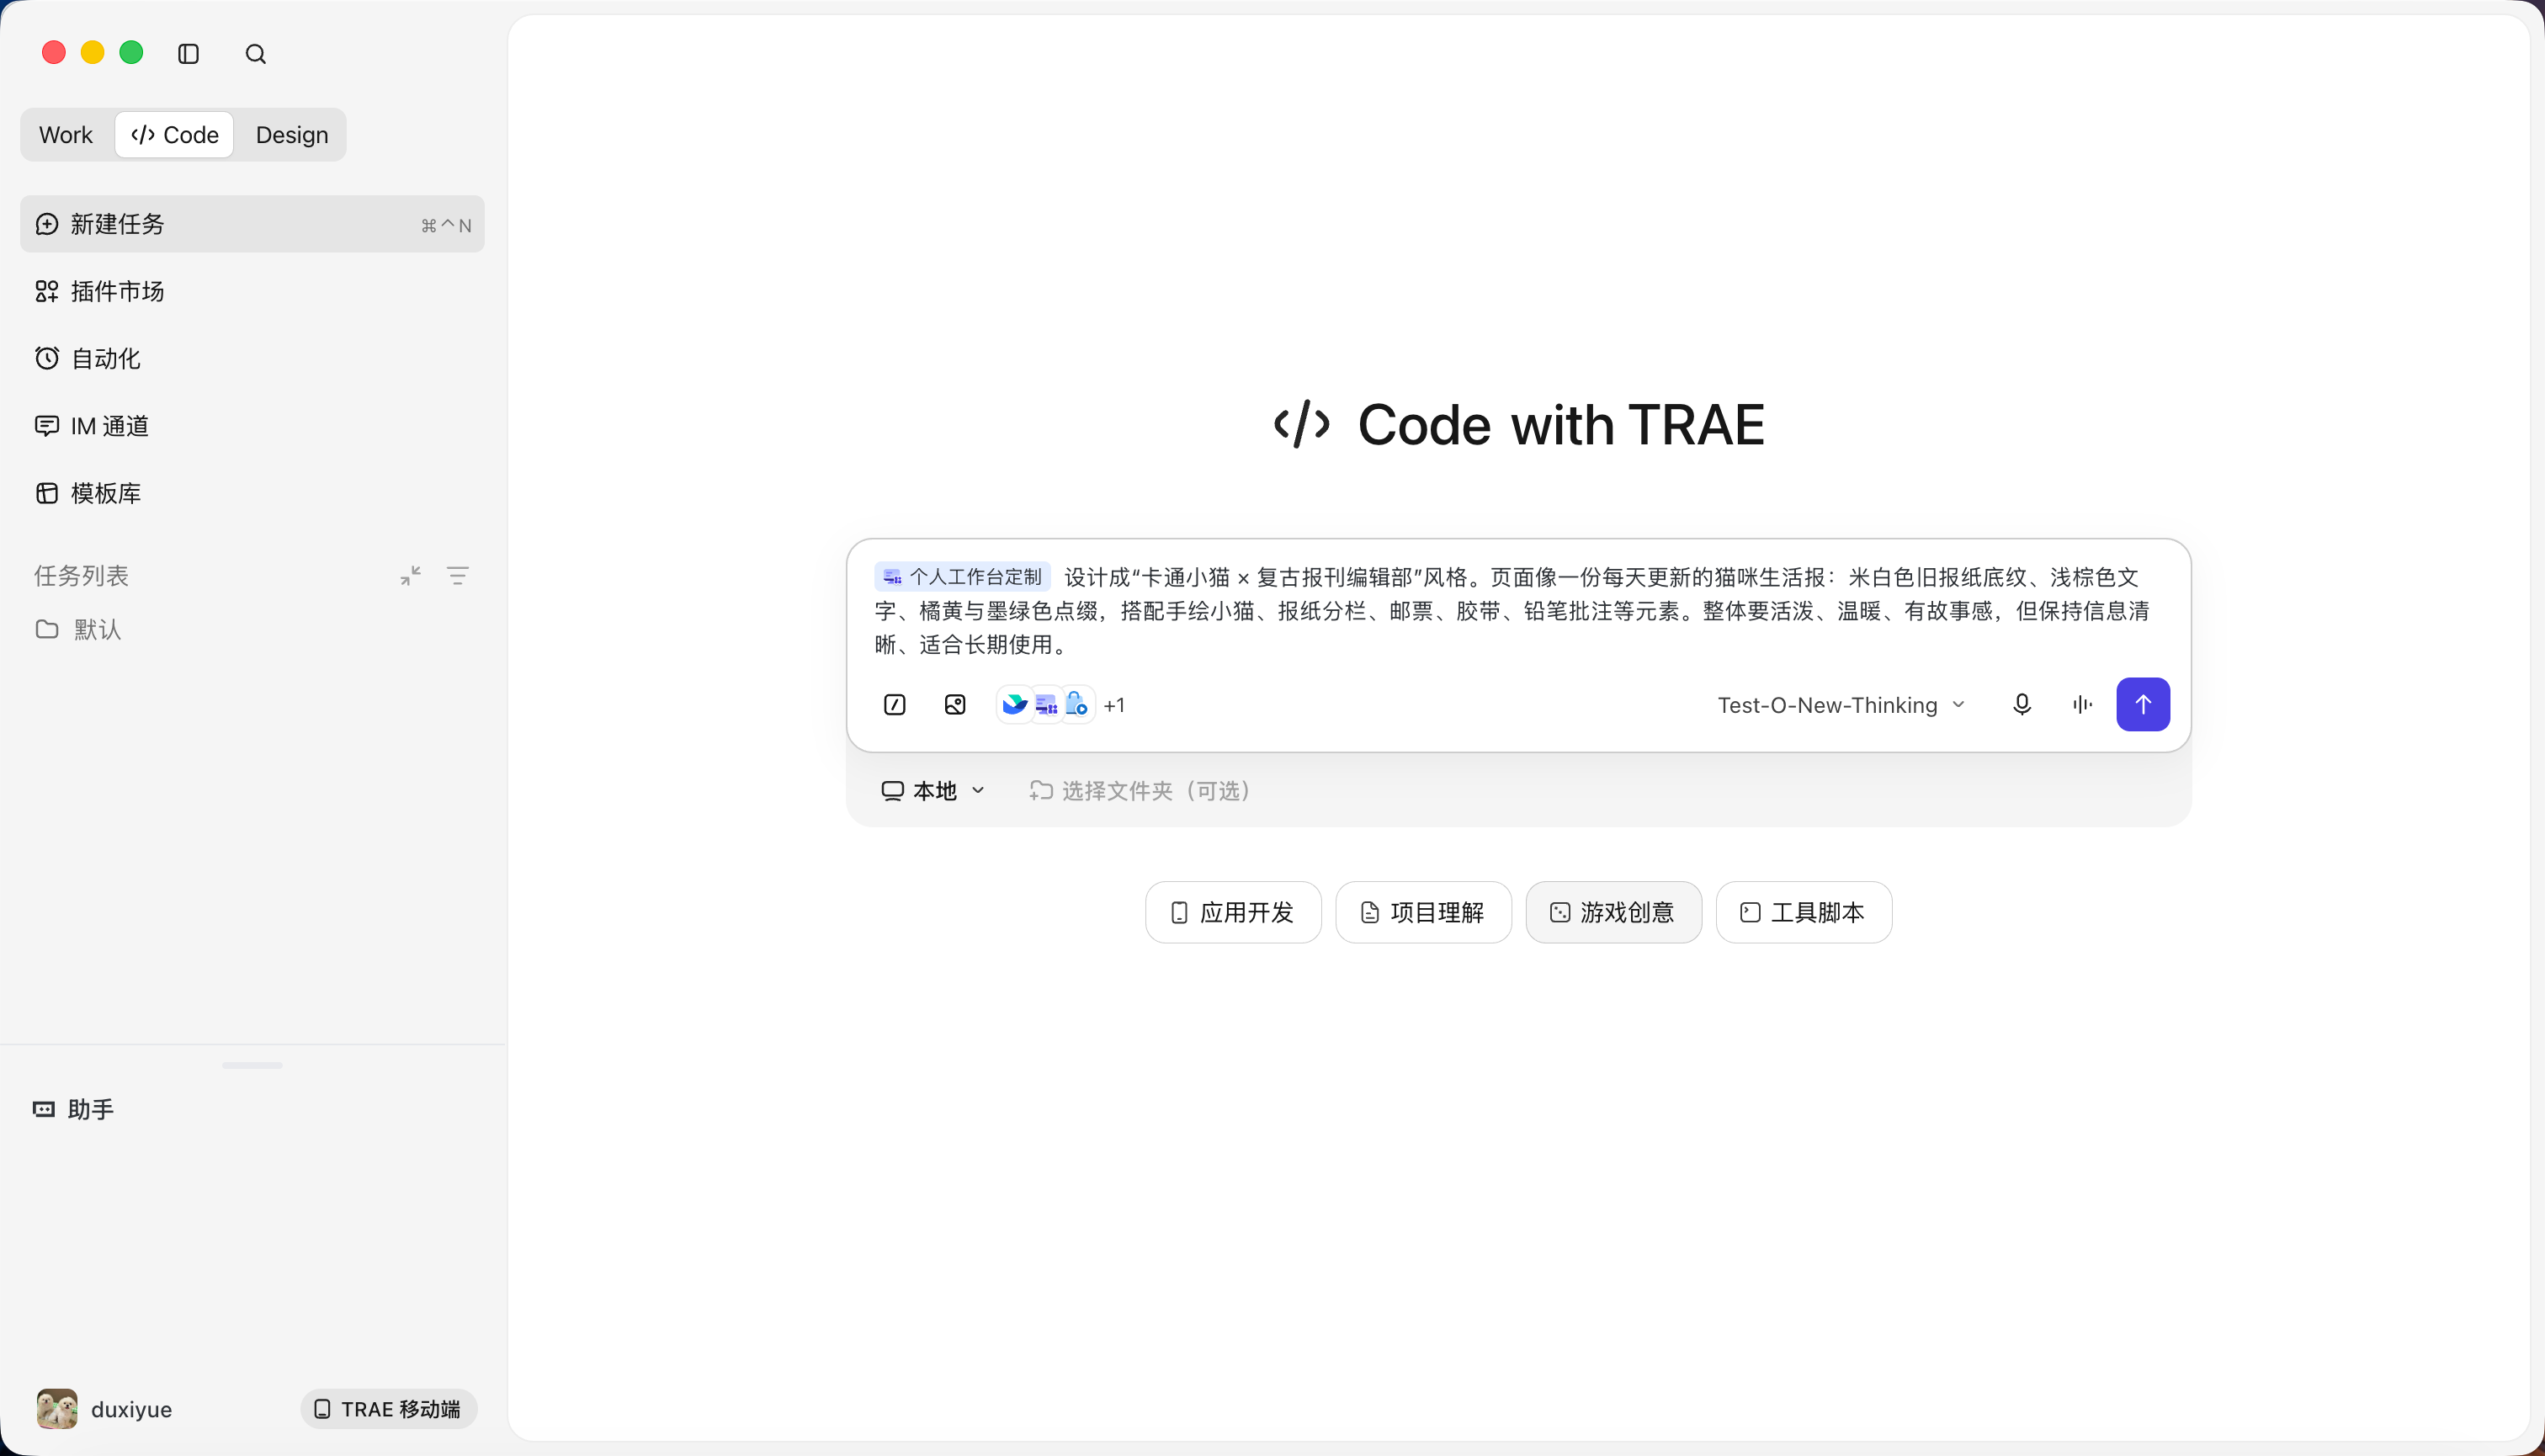2545x1456 pixels.
Task: Open 模板库 template library
Action: tap(252, 493)
